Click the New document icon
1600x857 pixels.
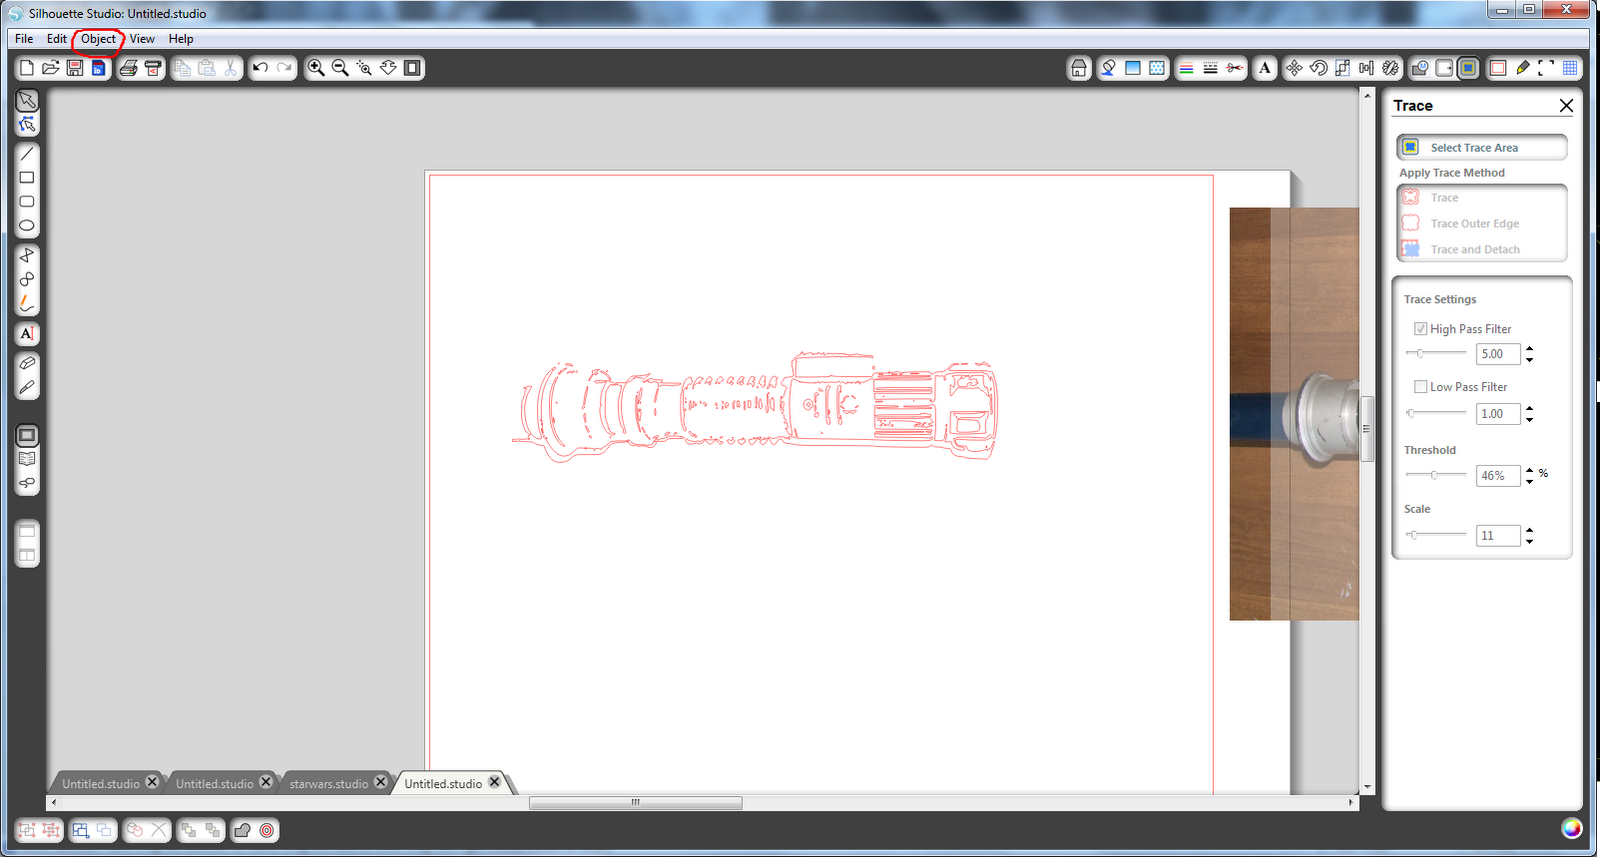pyautogui.click(x=27, y=68)
